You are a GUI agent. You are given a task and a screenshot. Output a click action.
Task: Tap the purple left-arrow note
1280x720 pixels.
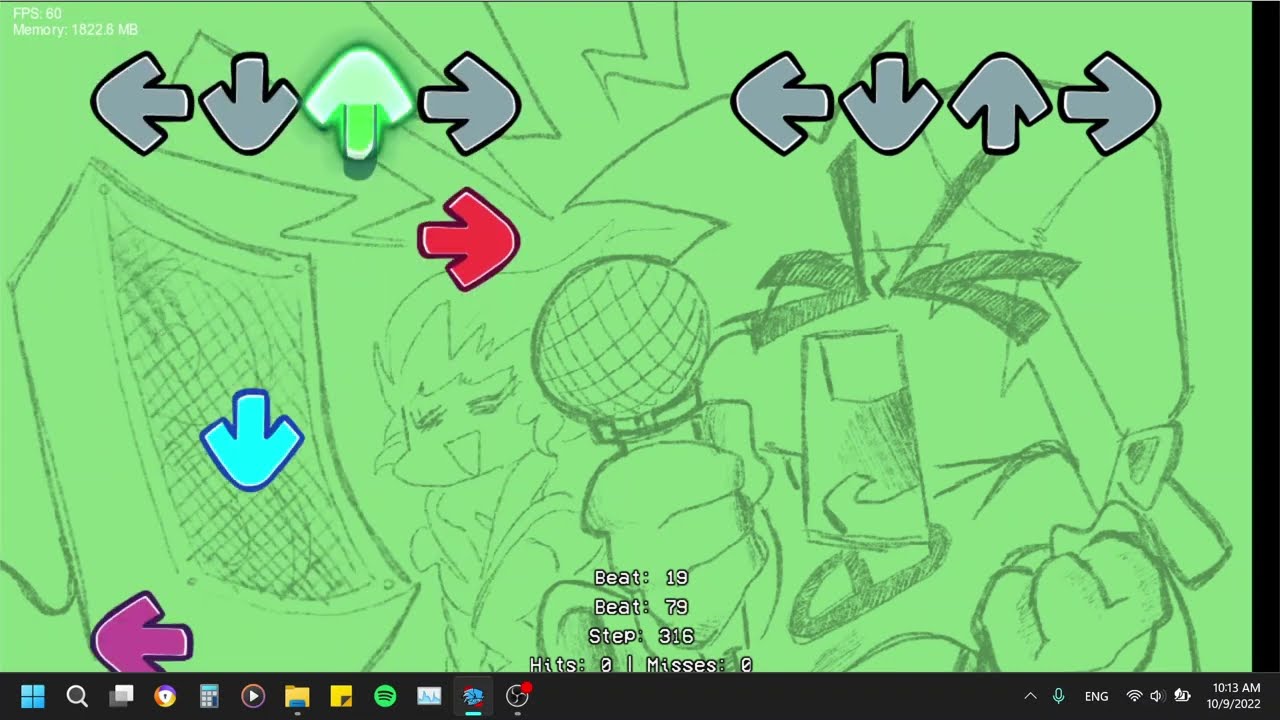coord(142,632)
